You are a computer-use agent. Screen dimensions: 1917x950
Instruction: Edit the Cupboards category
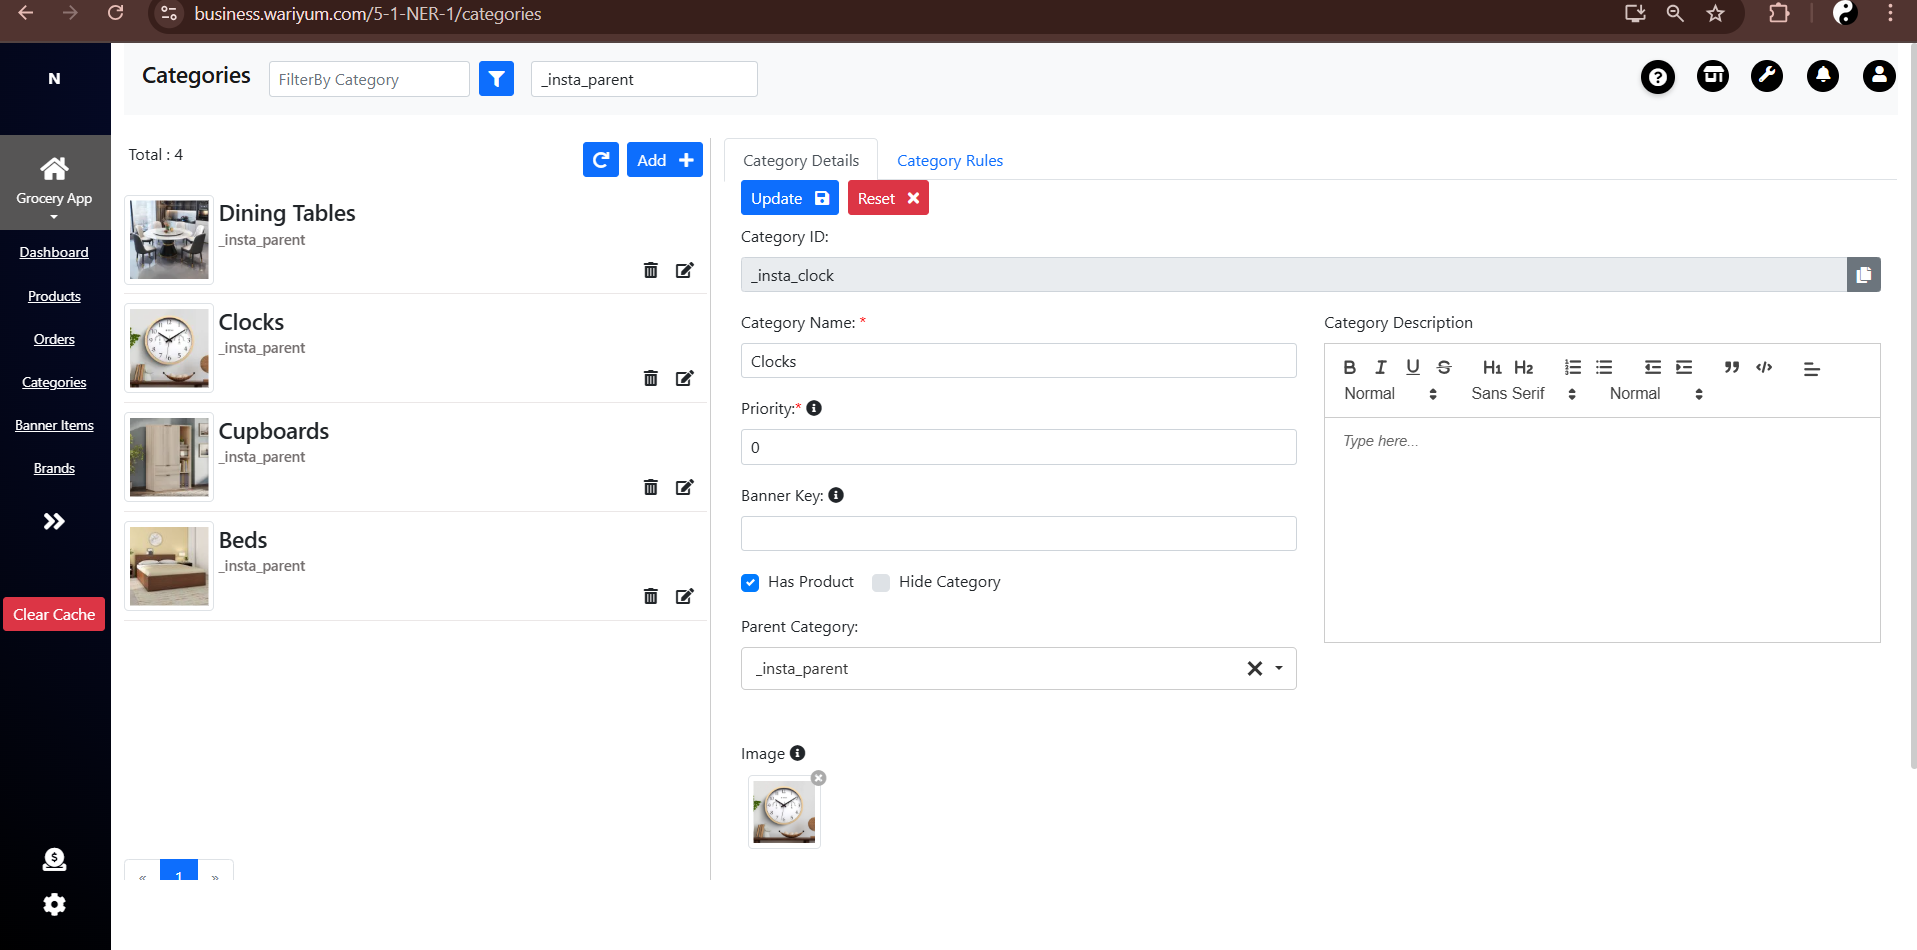coord(685,487)
